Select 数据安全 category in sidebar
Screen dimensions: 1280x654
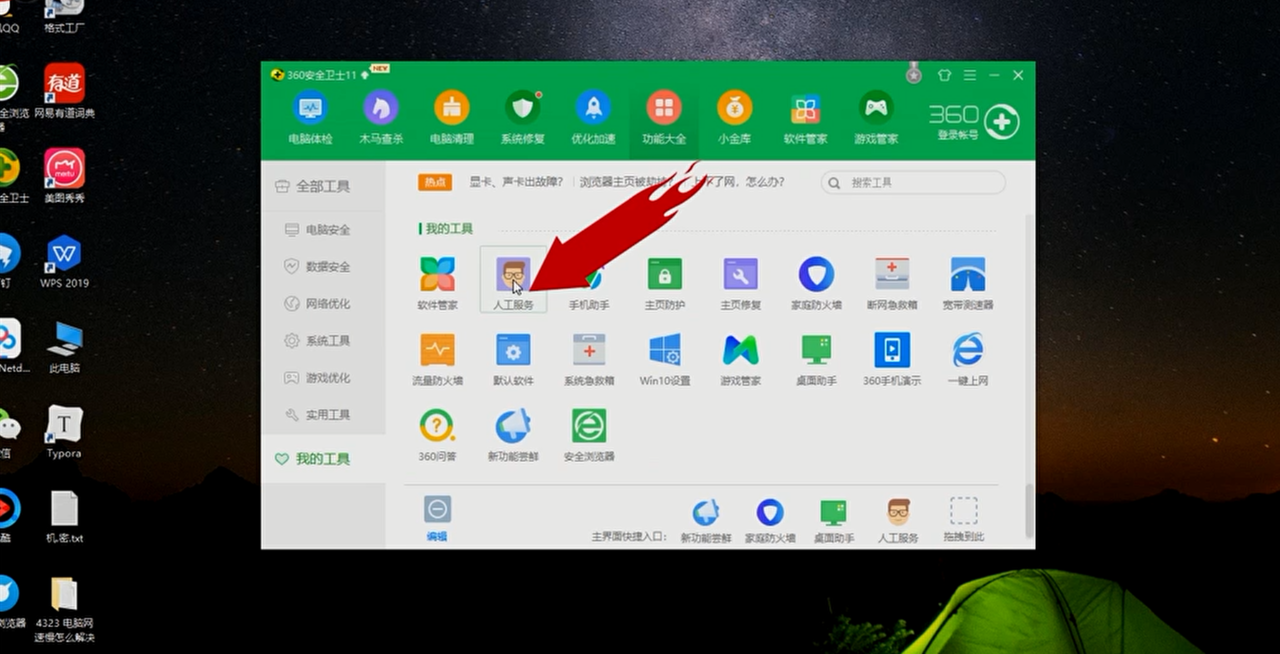coord(323,266)
